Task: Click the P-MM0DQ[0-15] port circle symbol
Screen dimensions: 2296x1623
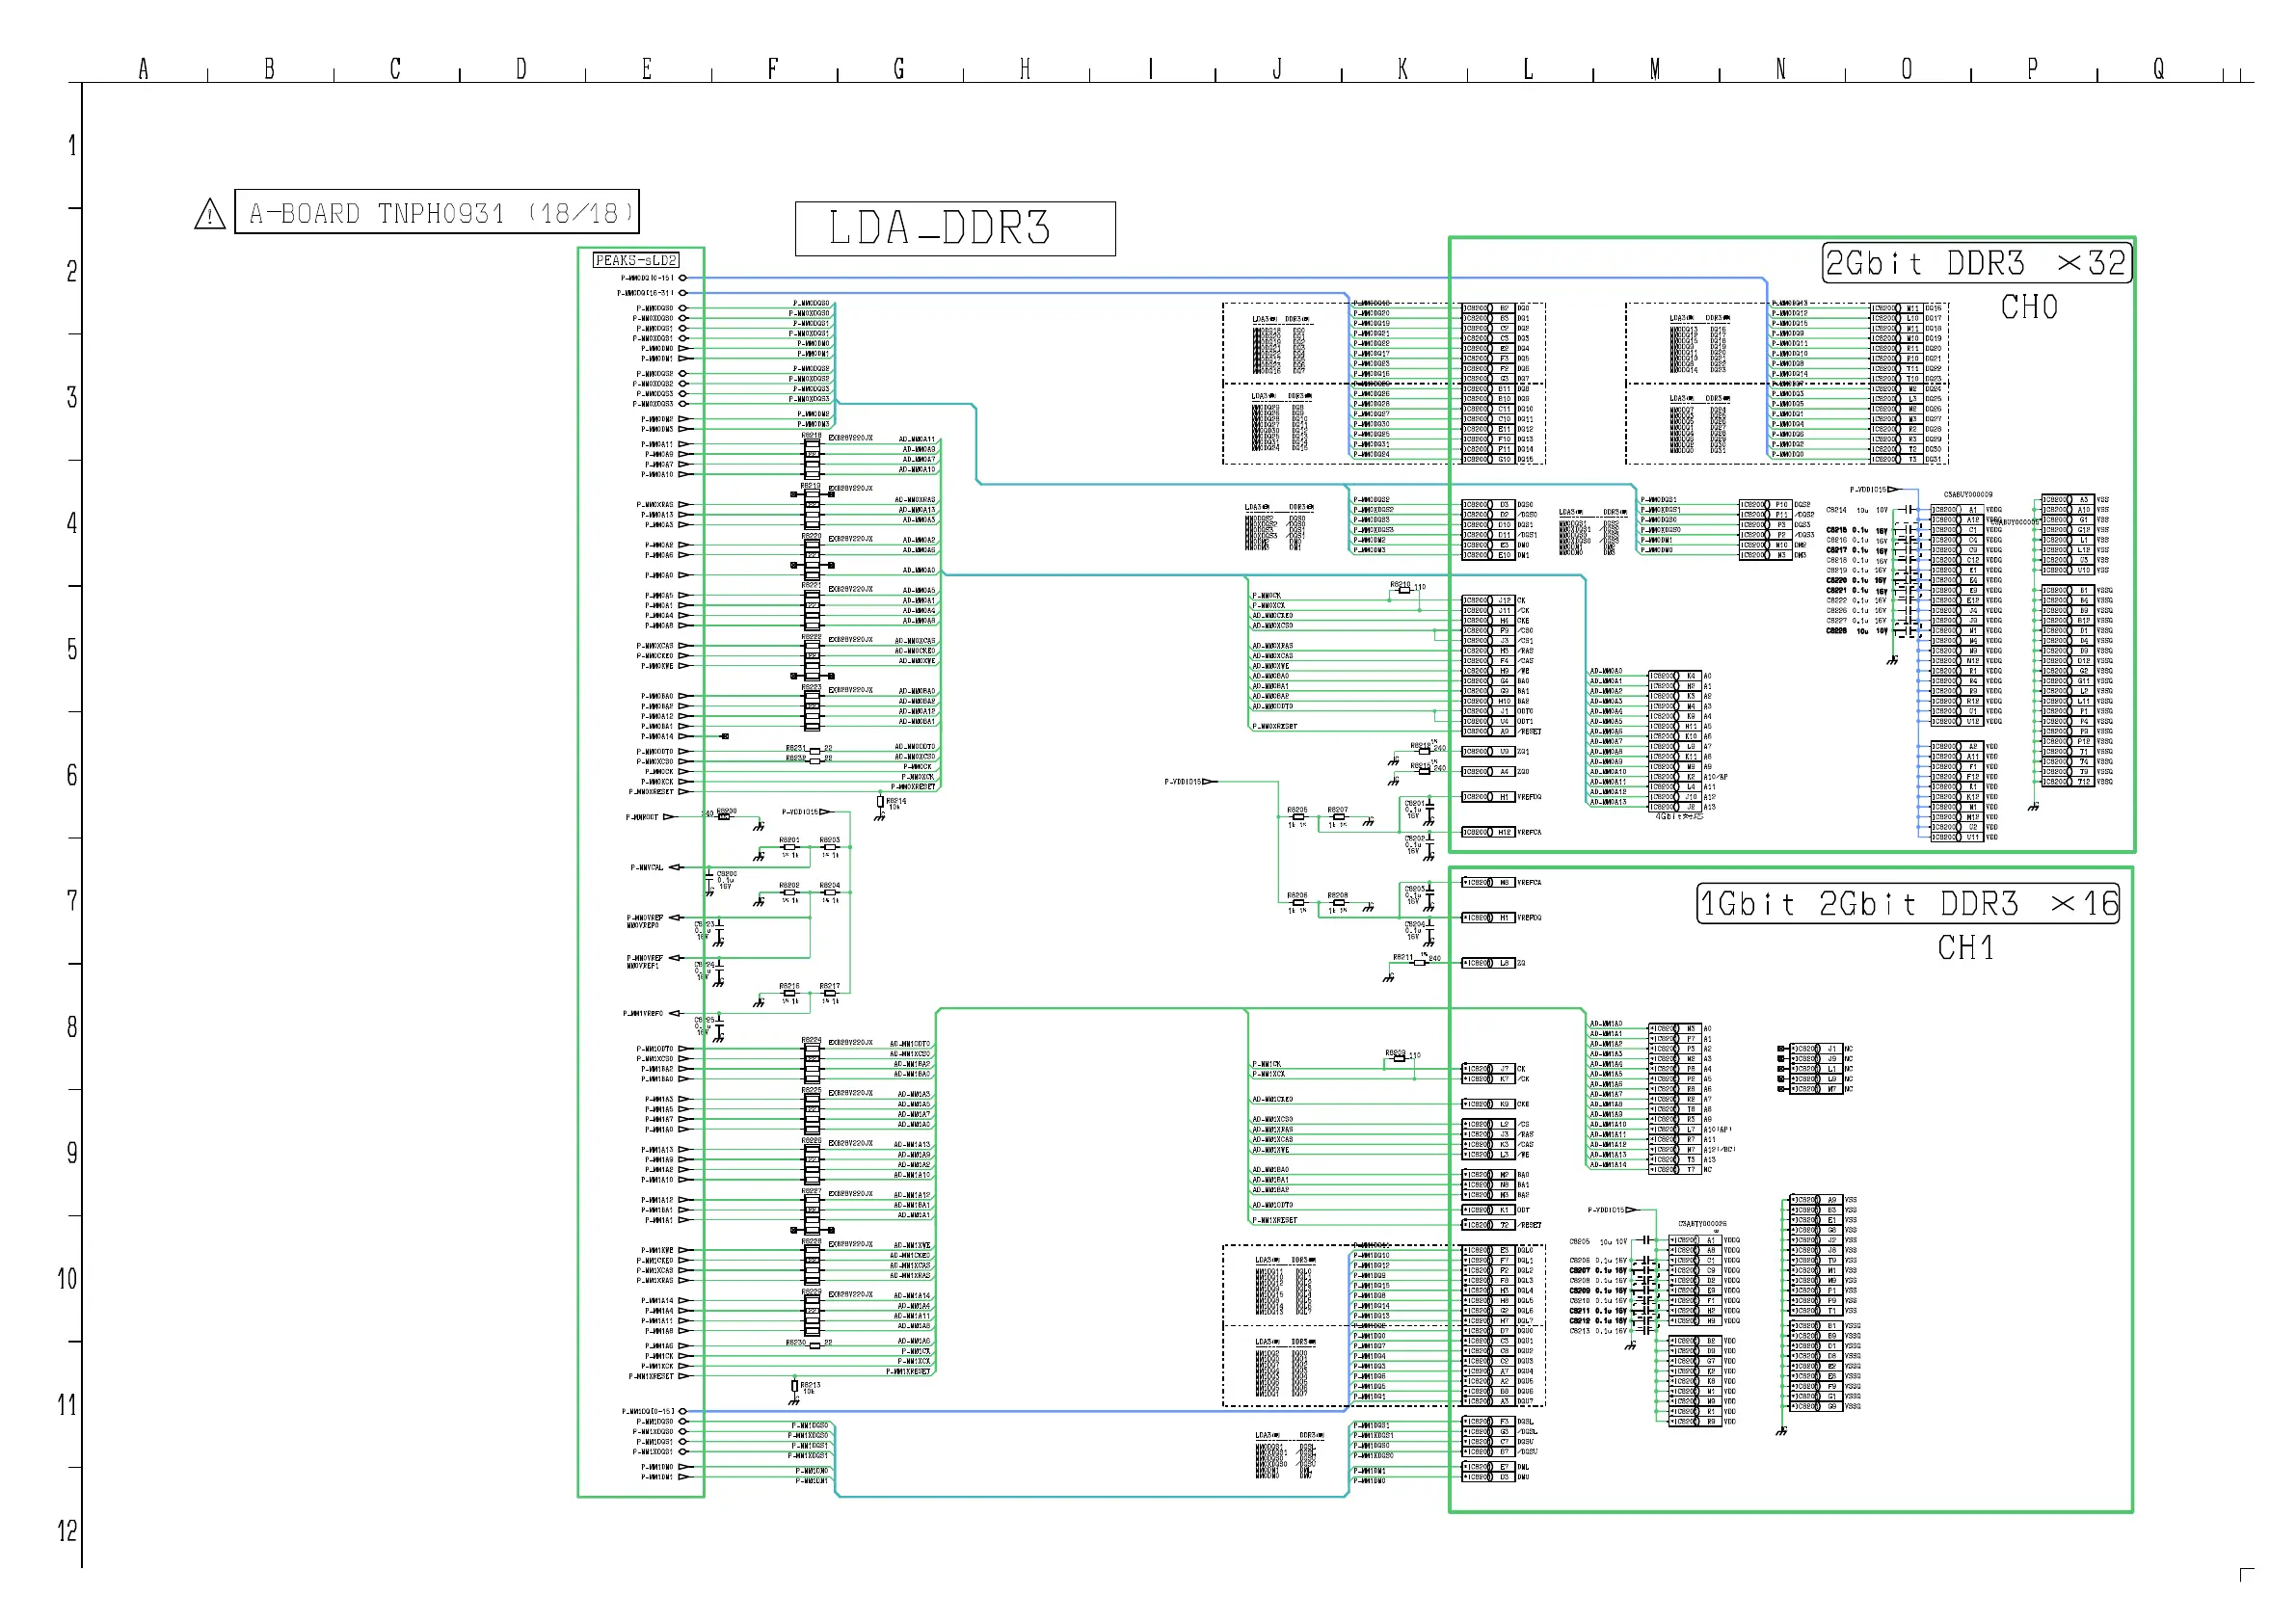Action: (684, 278)
